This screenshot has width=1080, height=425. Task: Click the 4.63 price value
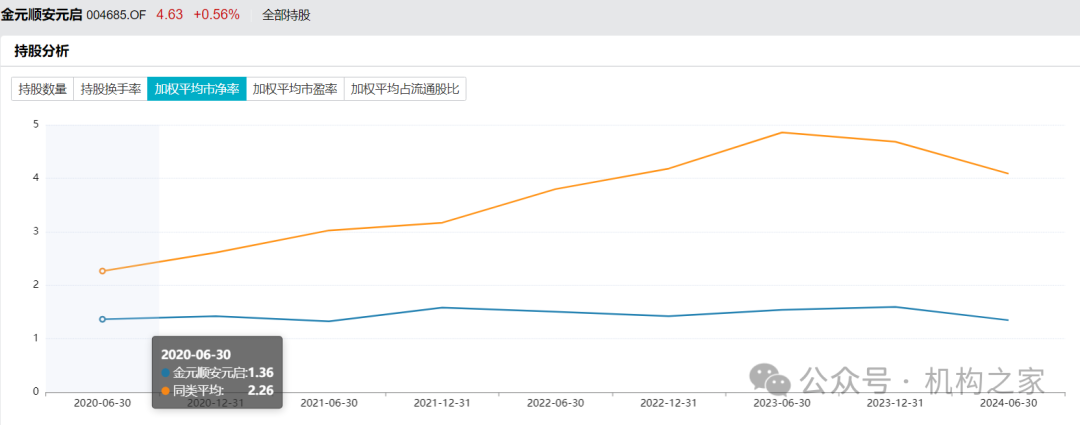169,14
